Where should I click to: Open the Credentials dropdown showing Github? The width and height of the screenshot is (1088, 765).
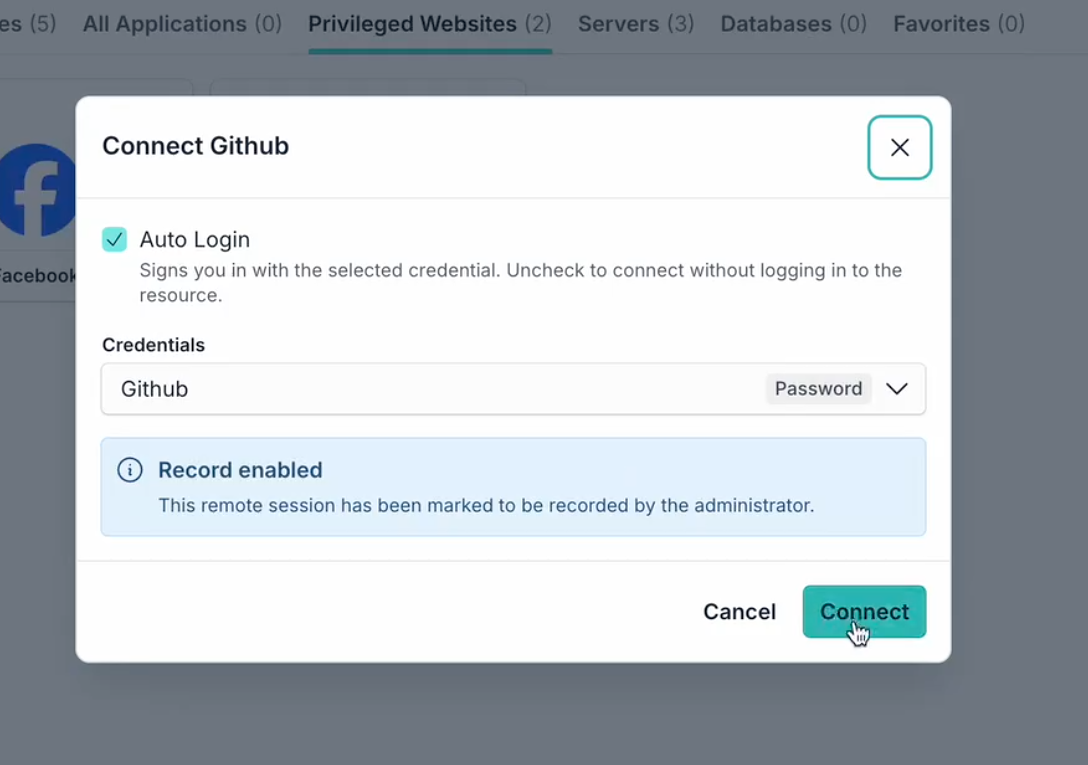(x=513, y=389)
